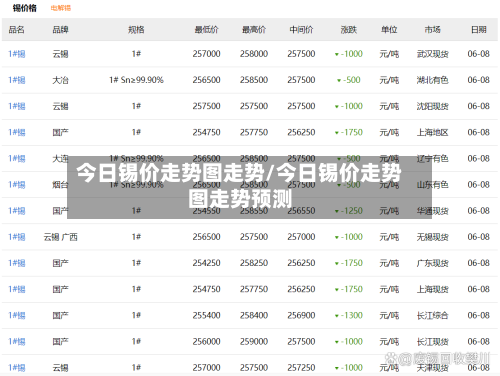Viewport: 500px width, 376px height.
Task: Select the 武汉现货 market cell
Action: coord(432,54)
